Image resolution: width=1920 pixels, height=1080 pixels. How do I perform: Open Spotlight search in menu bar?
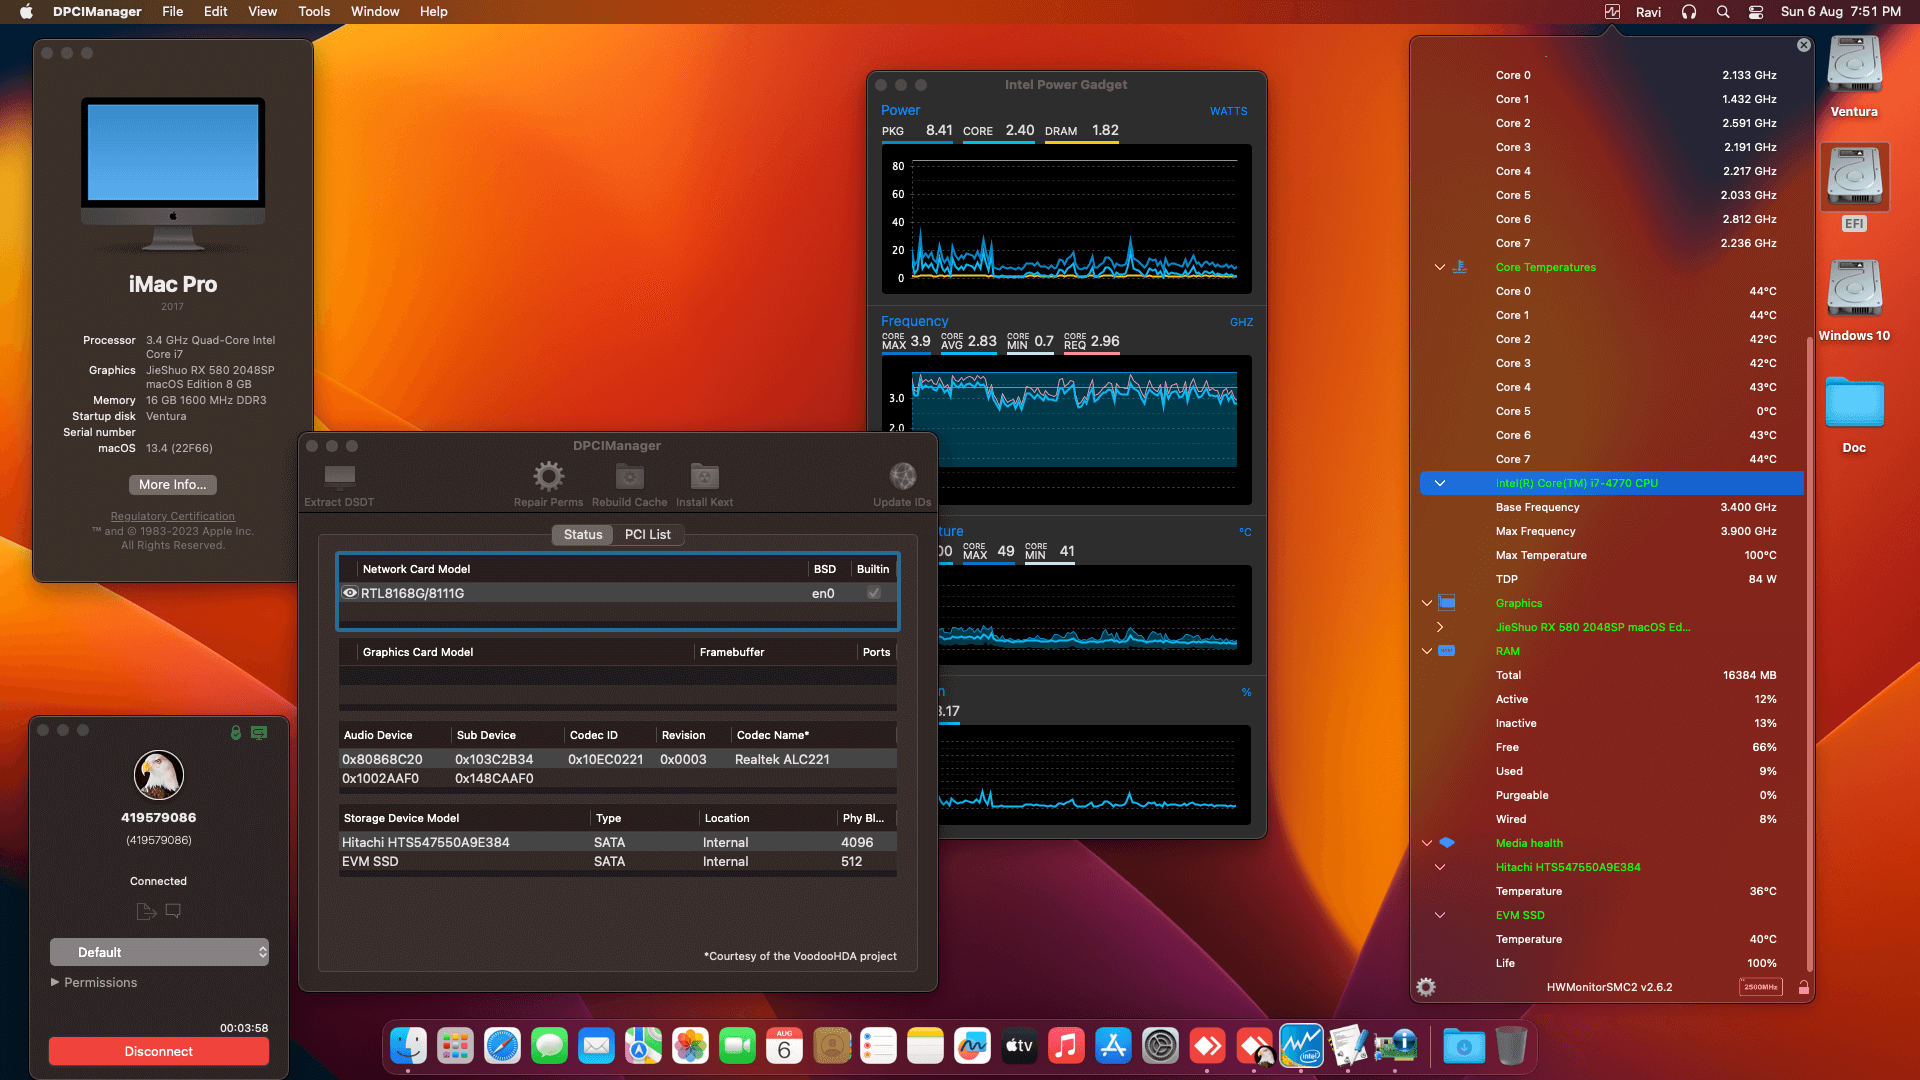click(1723, 12)
